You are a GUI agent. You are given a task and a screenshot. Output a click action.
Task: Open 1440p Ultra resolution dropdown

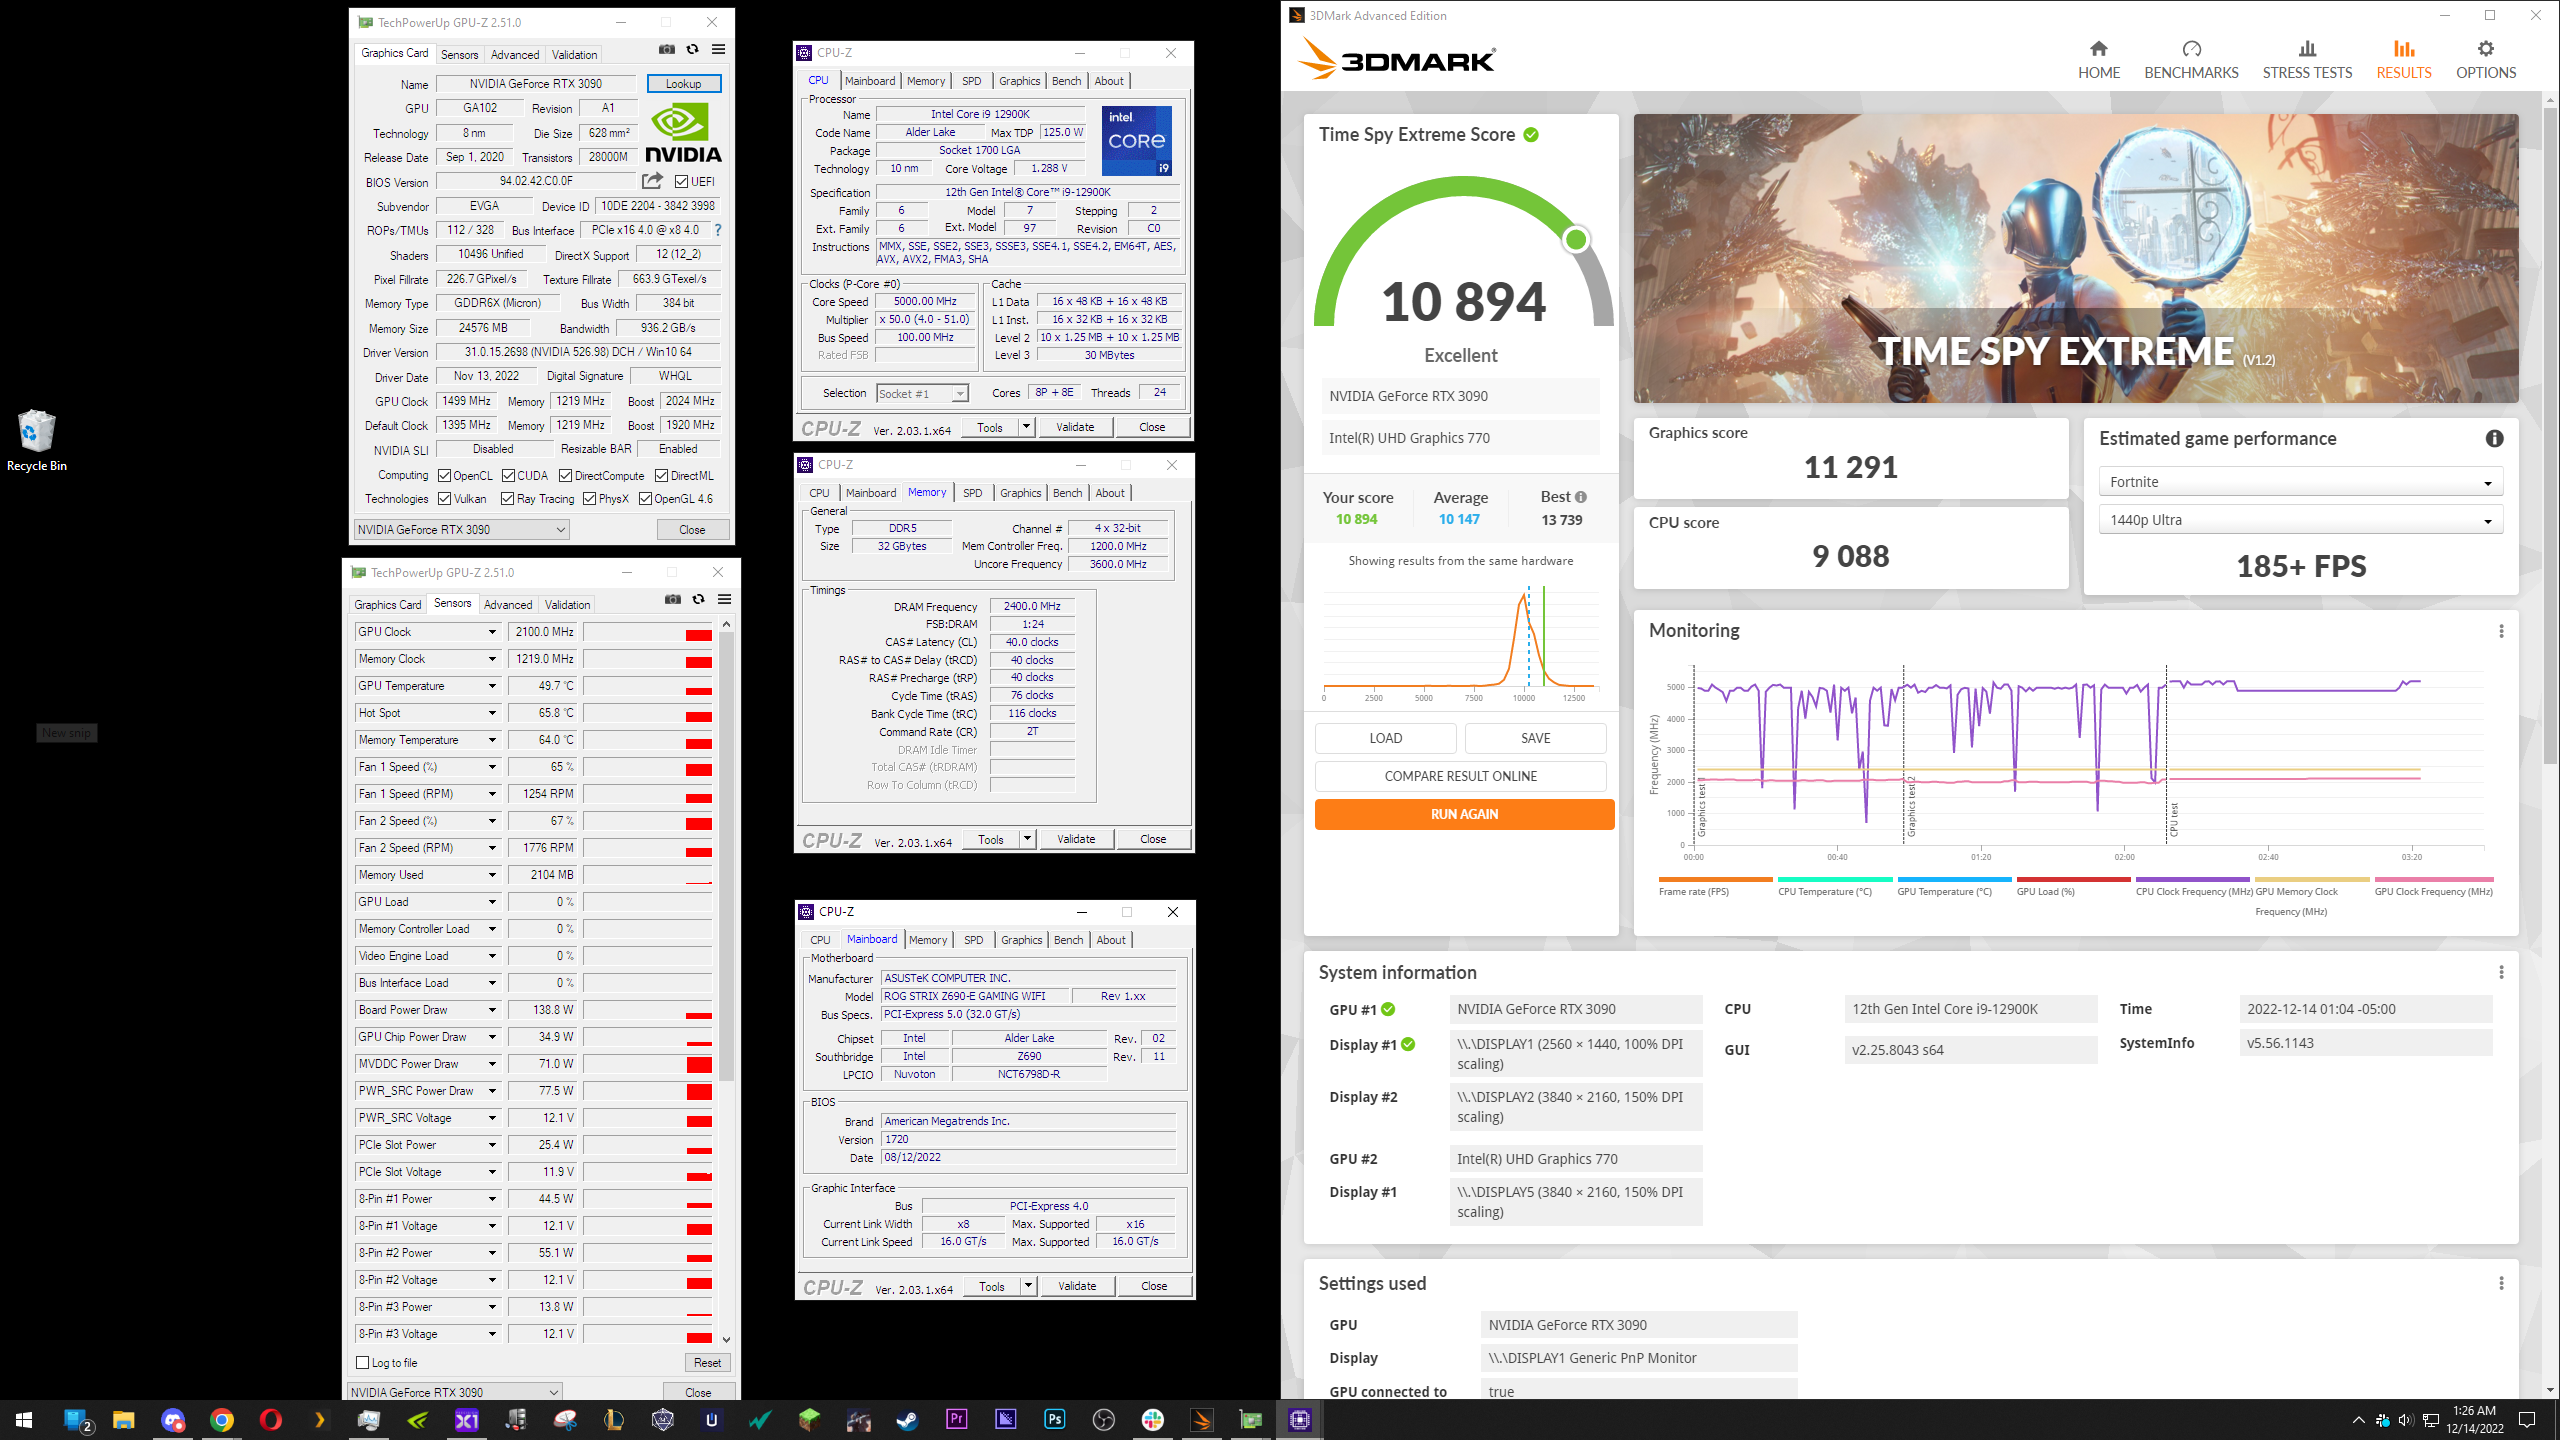coord(2300,520)
